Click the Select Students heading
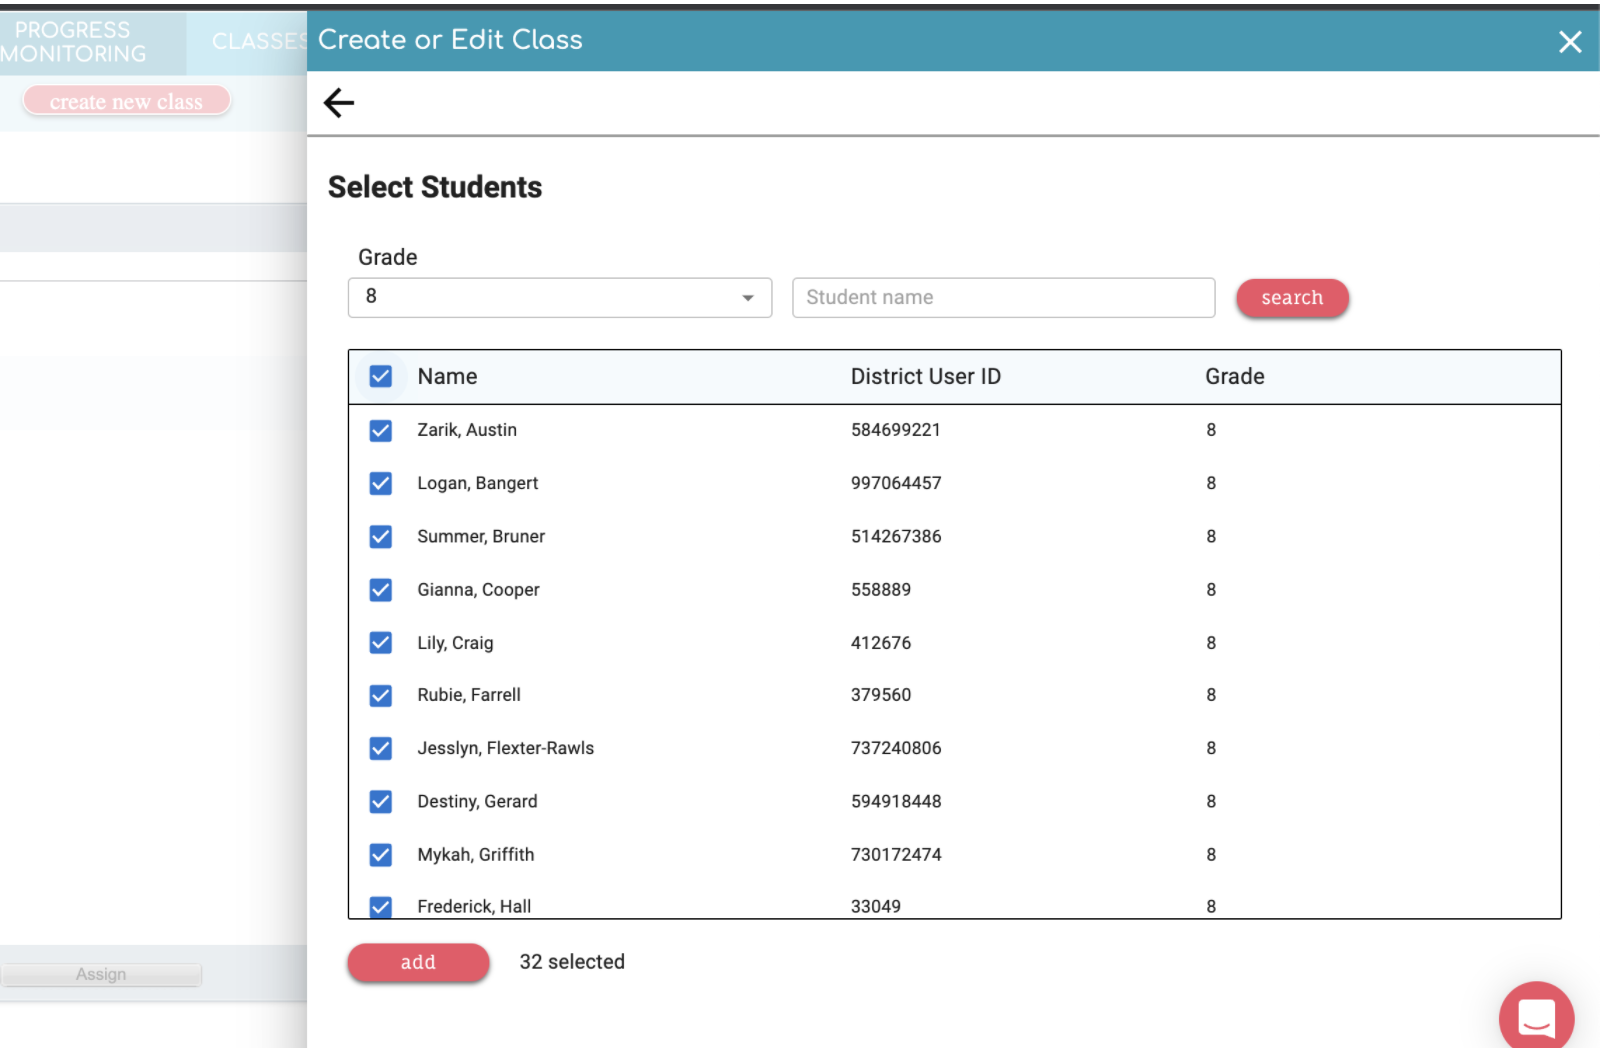The height and width of the screenshot is (1048, 1602). coord(435,187)
